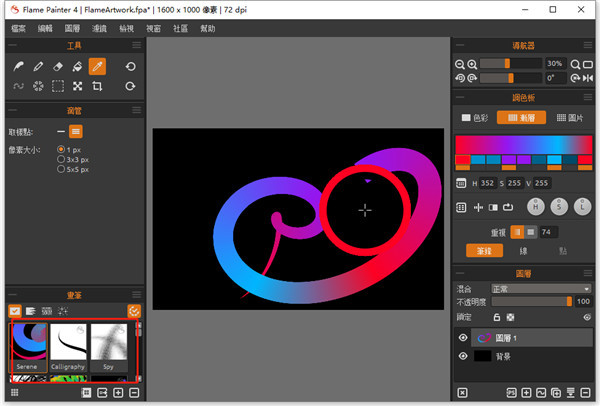Screen dimensions: 600x406
Task: Click the undo arrow in tools panel
Action: coord(130,66)
